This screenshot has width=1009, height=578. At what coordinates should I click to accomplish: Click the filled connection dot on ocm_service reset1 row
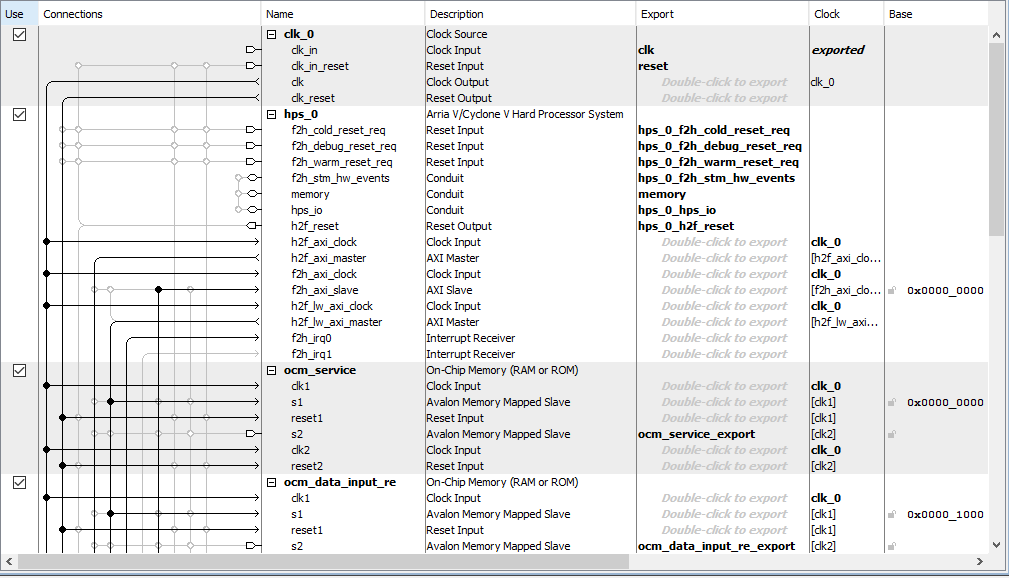(62, 418)
